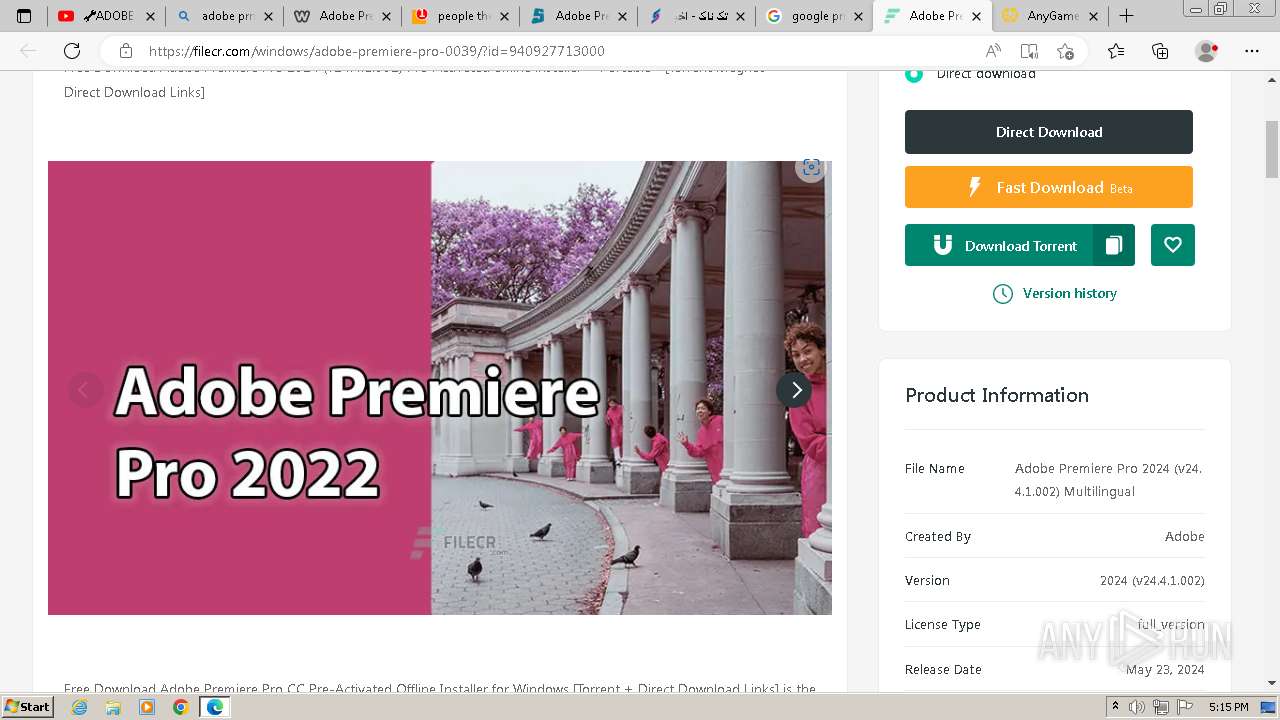The image size is (1280, 720).
Task: Open the Windows Start menu
Action: (x=28, y=707)
